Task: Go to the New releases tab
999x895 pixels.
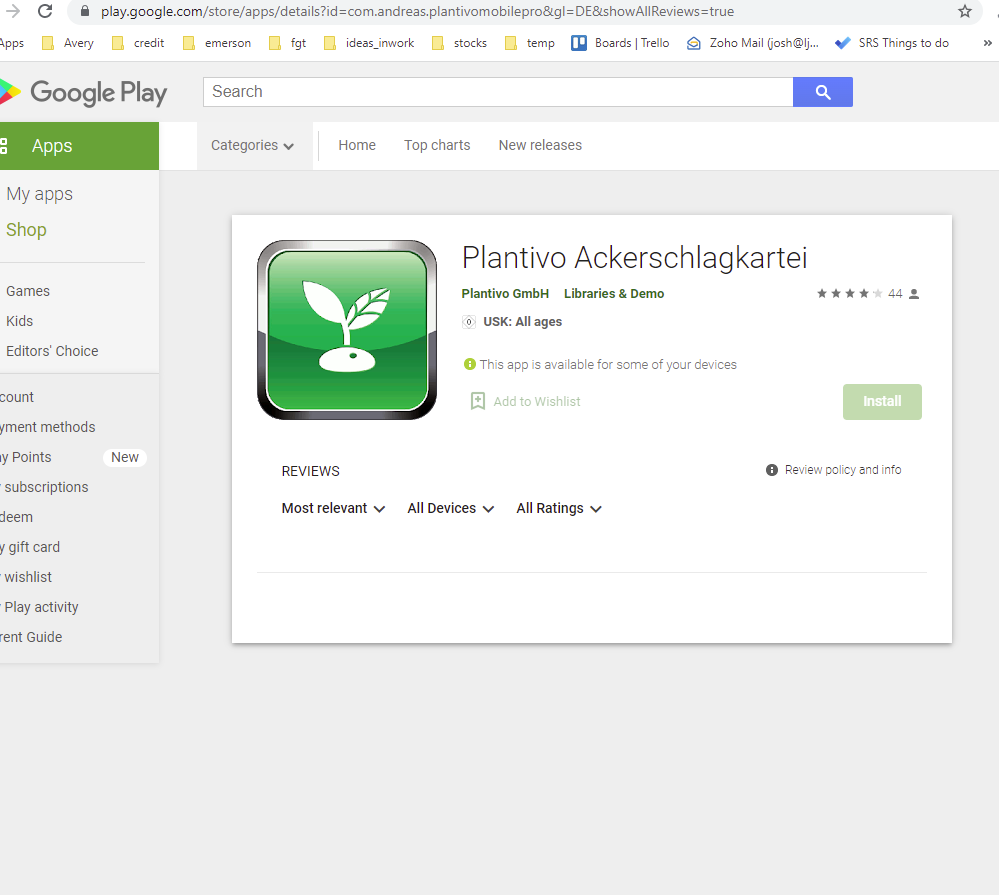Action: (x=540, y=145)
